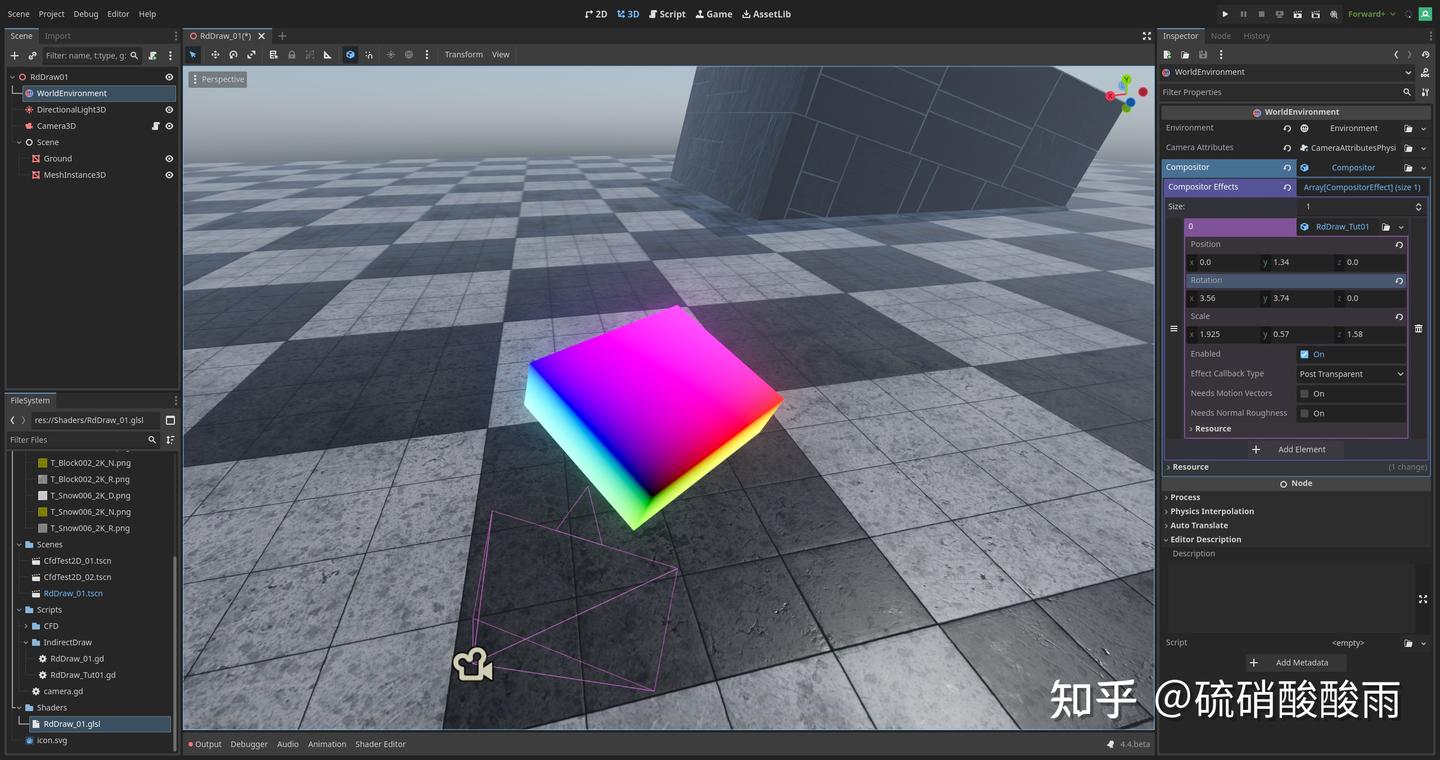Switch to the Shader Editor bottom tab
Screen dimensions: 1440x760
pos(380,744)
